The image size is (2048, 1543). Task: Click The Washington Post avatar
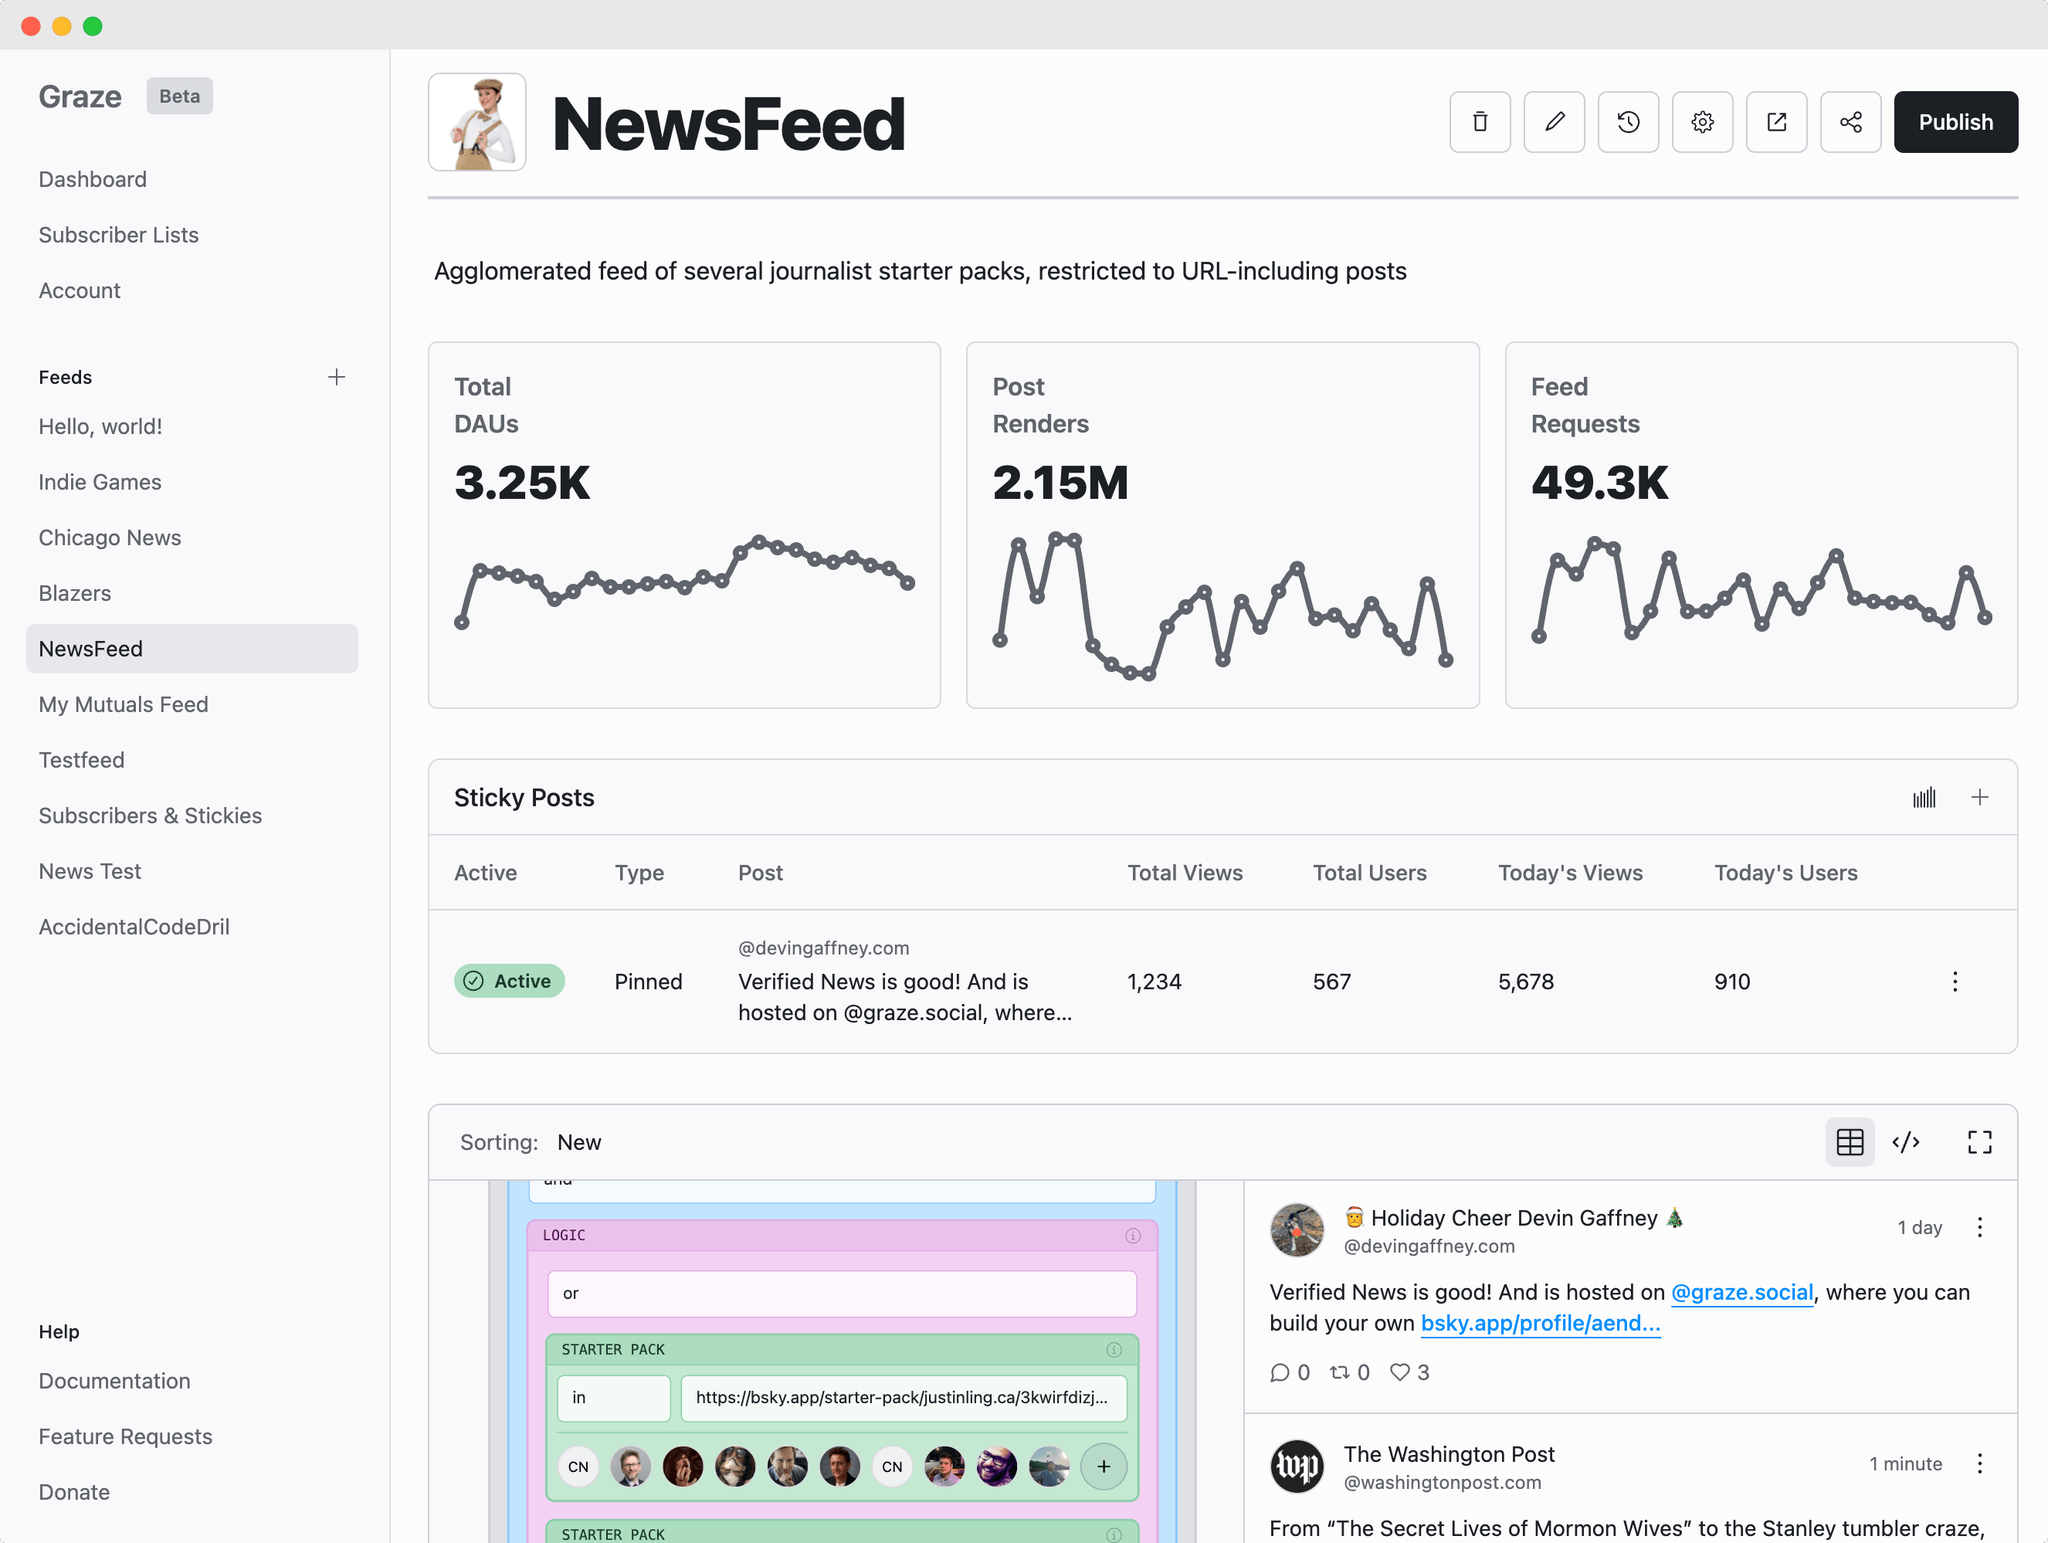pos(1297,1466)
